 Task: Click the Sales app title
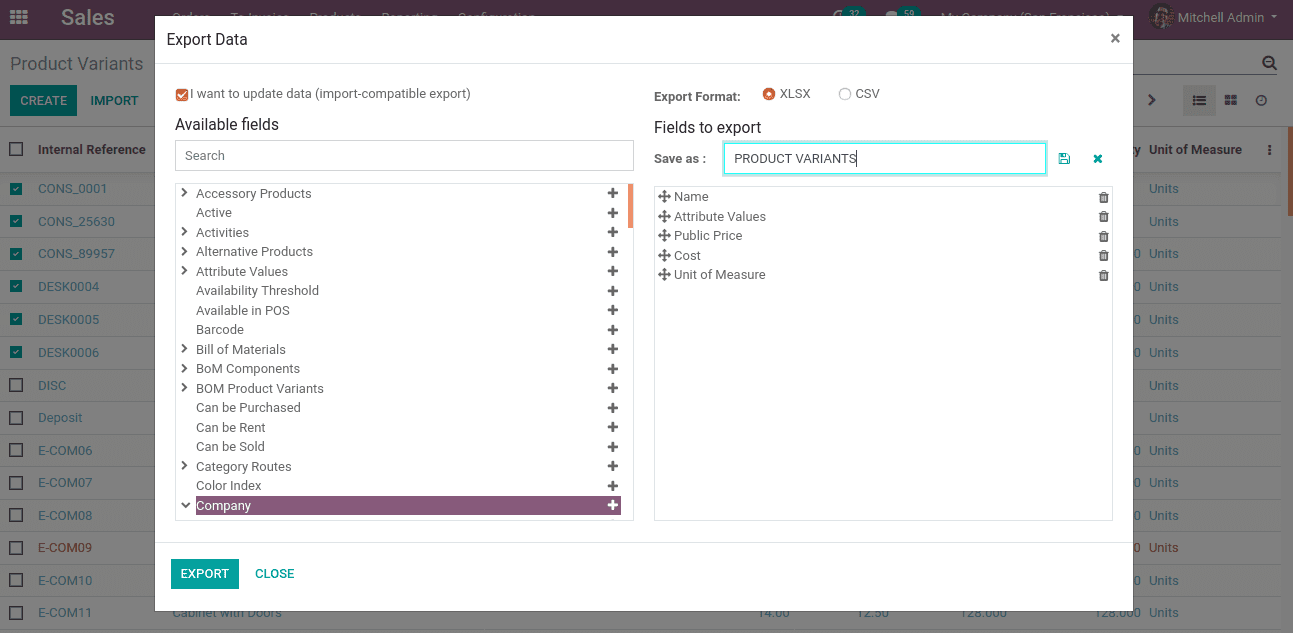(88, 17)
